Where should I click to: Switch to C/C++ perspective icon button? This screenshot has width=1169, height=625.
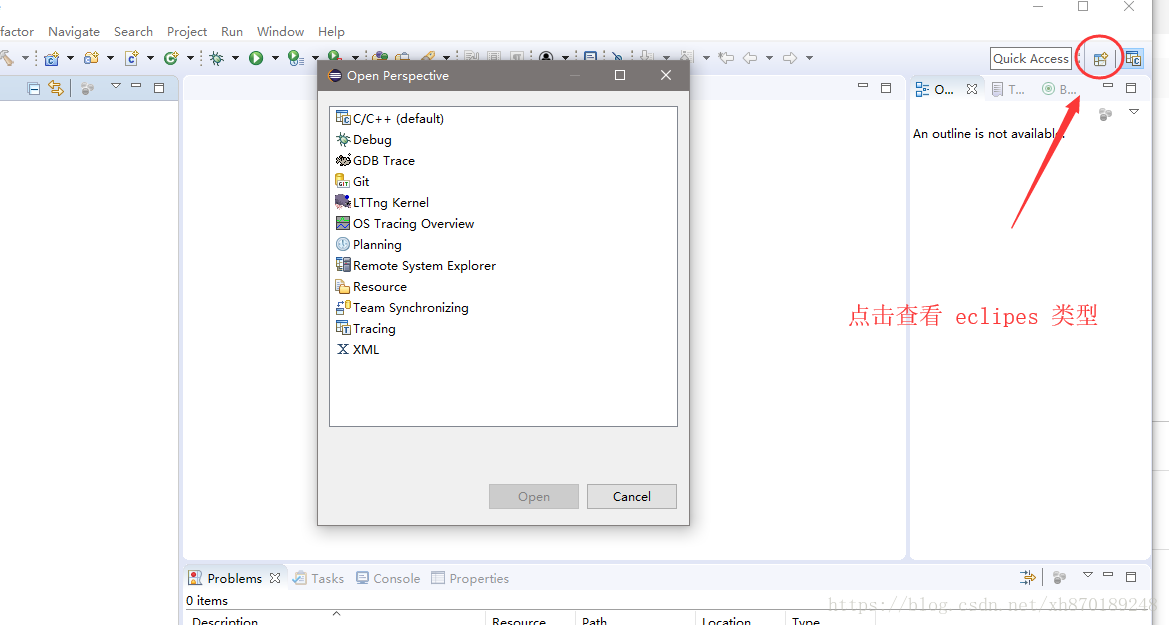click(1133, 59)
